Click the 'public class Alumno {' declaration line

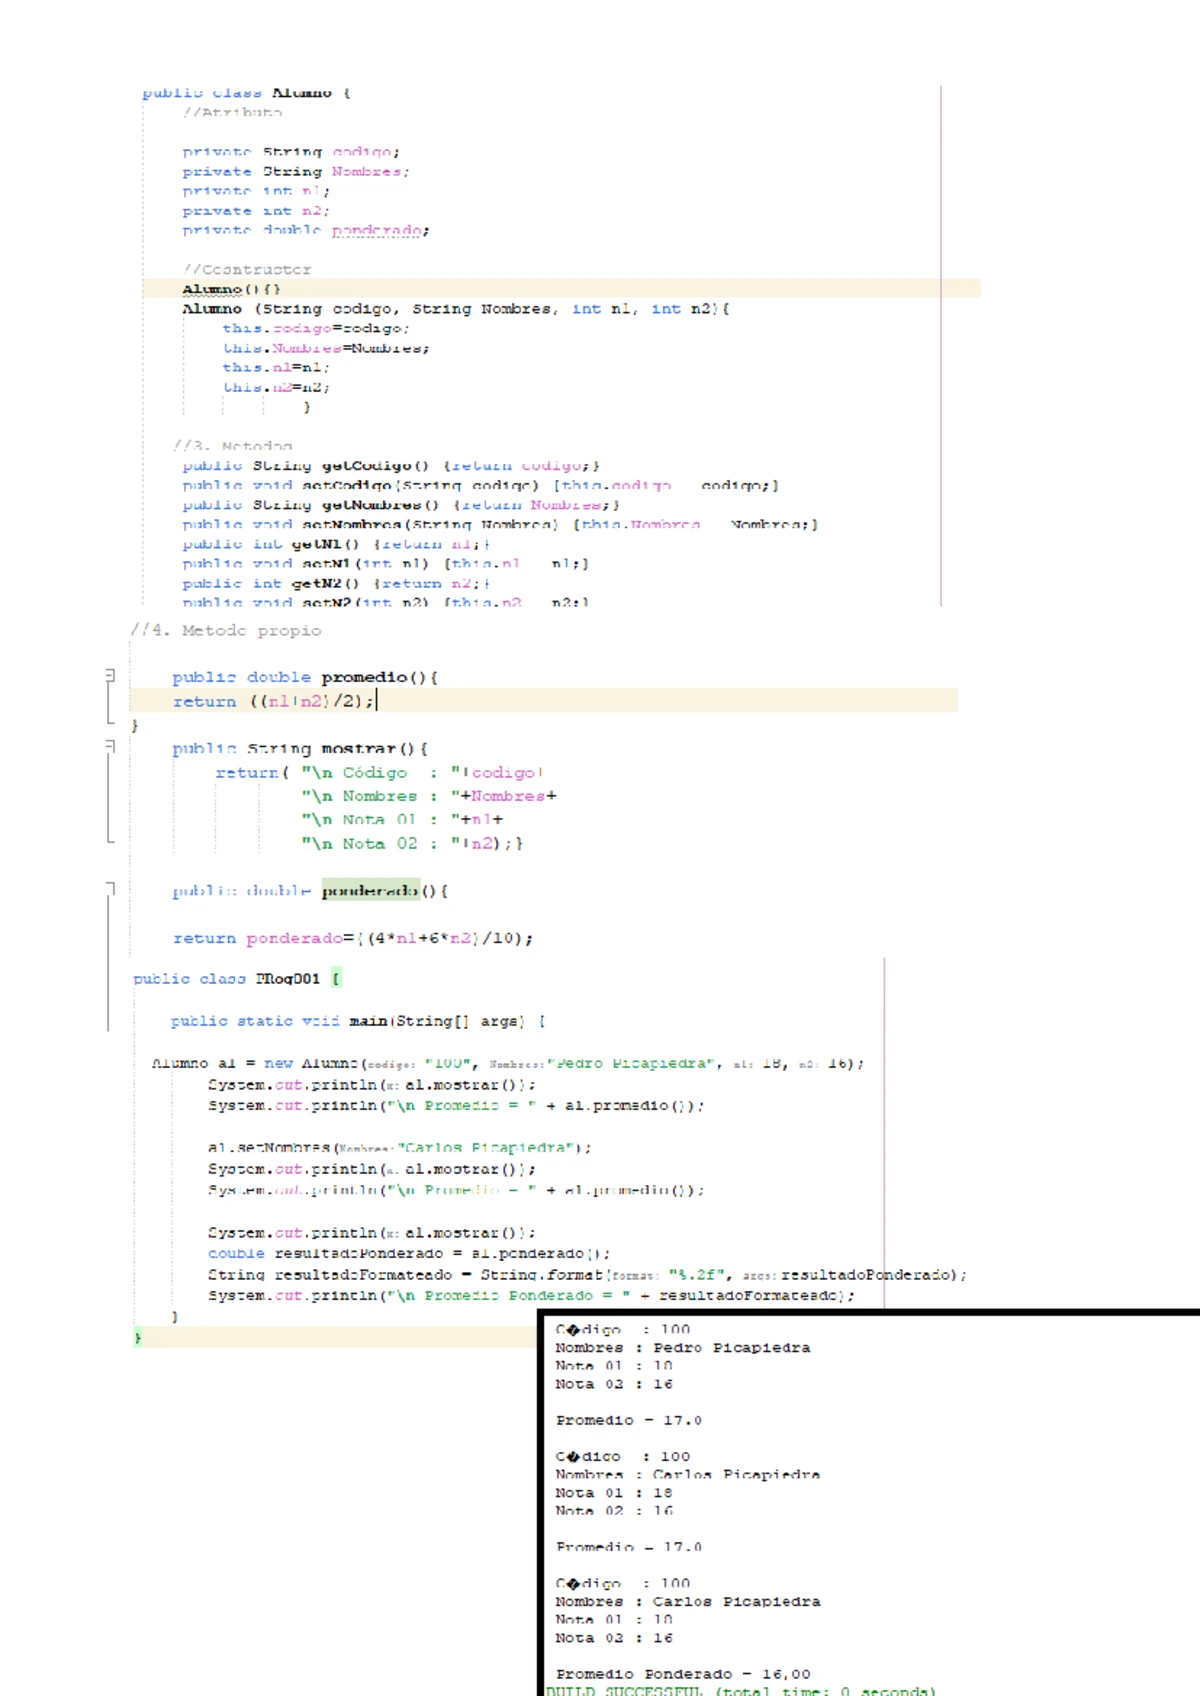click(x=246, y=93)
